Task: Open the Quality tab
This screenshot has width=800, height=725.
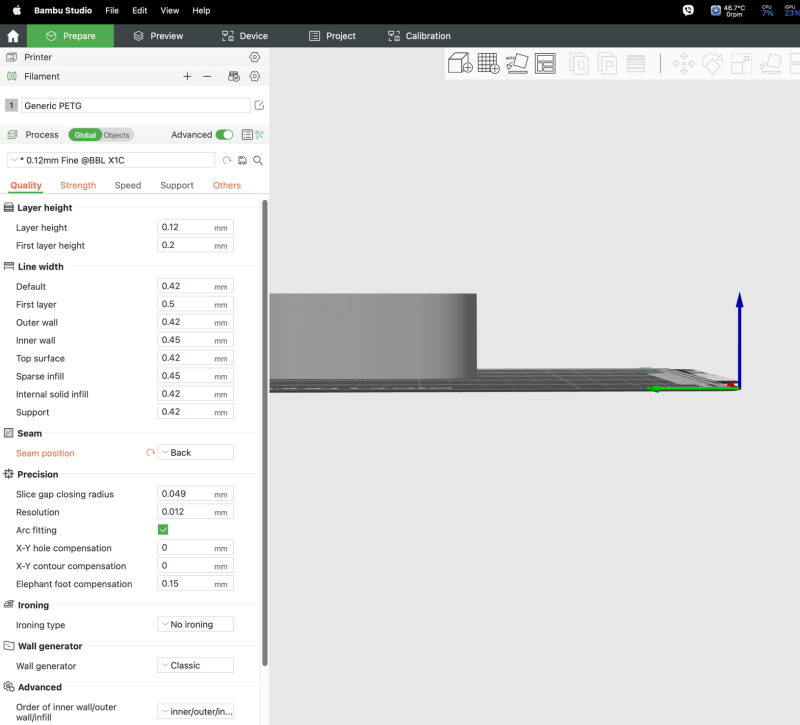Action: pos(26,185)
